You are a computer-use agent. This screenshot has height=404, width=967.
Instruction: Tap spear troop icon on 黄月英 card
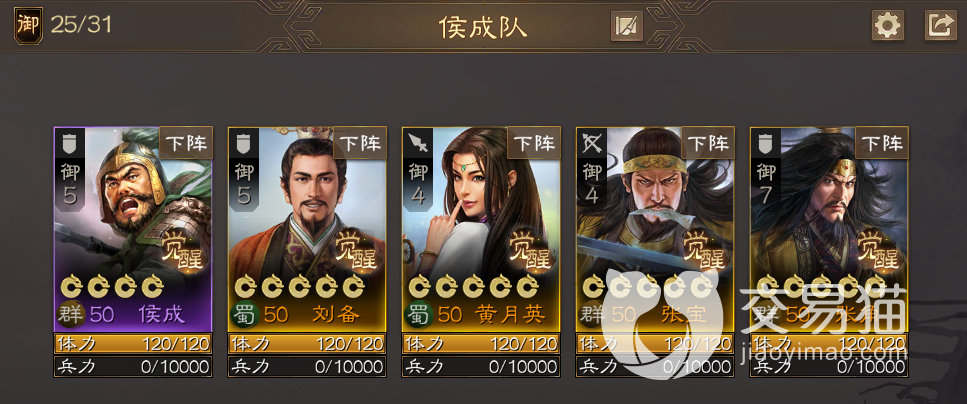[x=418, y=142]
